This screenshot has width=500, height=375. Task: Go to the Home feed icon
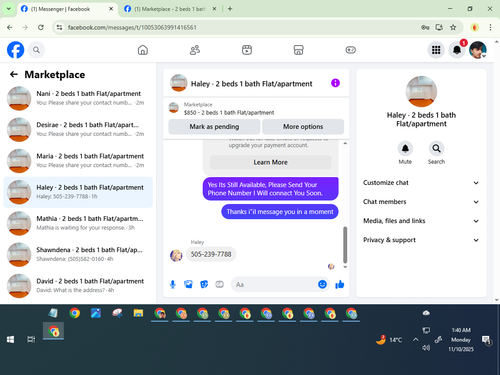tap(143, 50)
